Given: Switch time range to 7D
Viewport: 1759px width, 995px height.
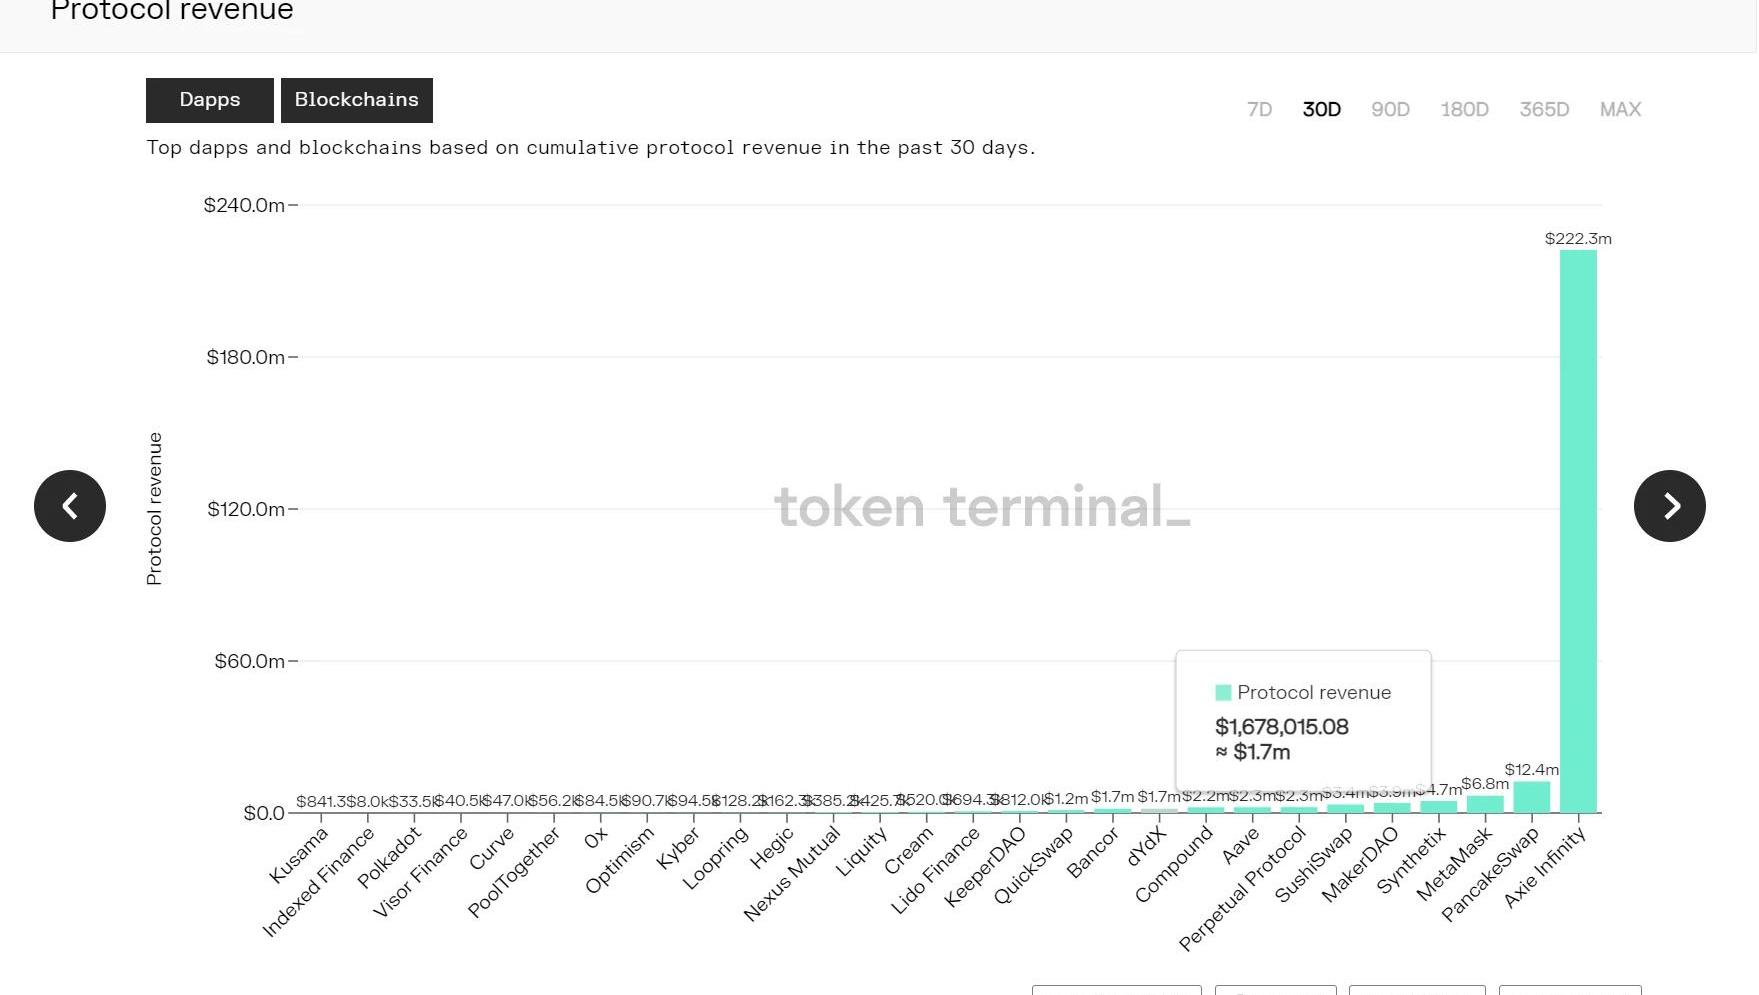Looking at the screenshot, I should click(x=1259, y=110).
